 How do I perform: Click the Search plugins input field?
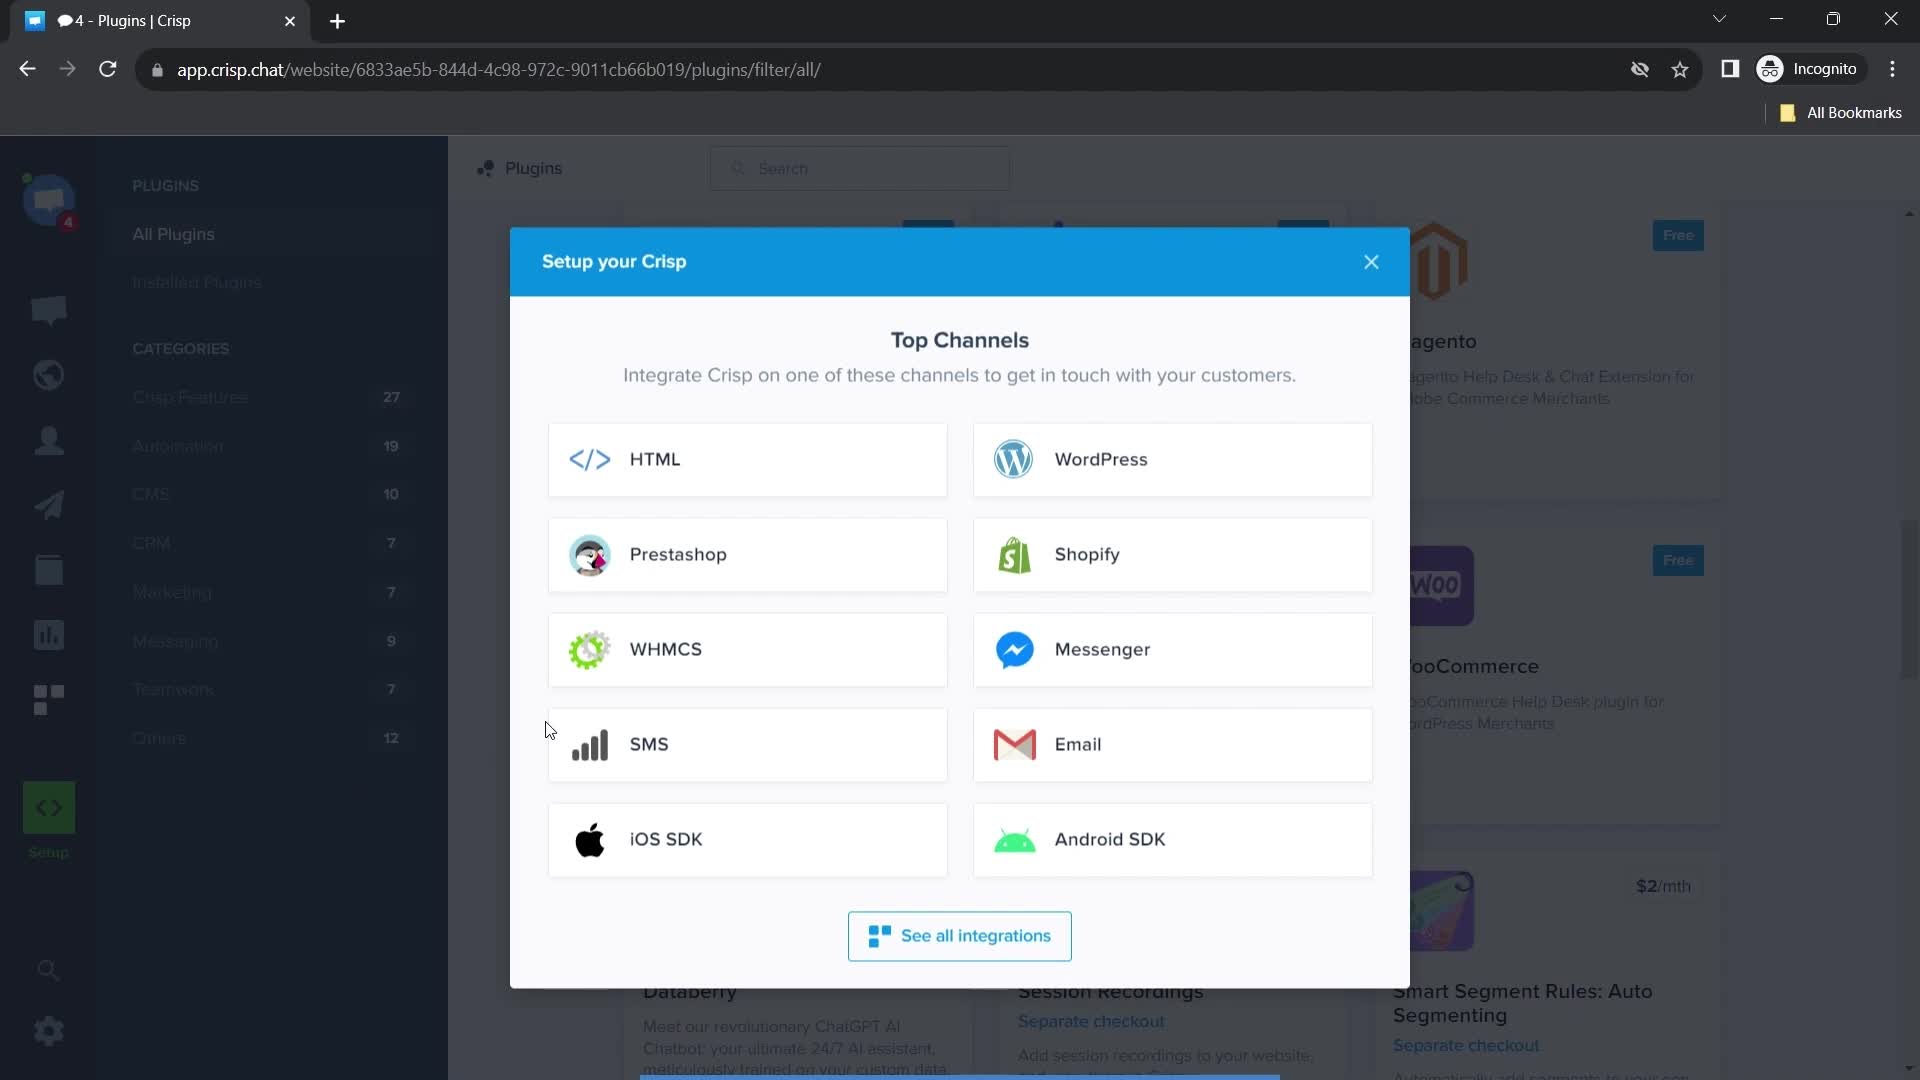pyautogui.click(x=862, y=169)
